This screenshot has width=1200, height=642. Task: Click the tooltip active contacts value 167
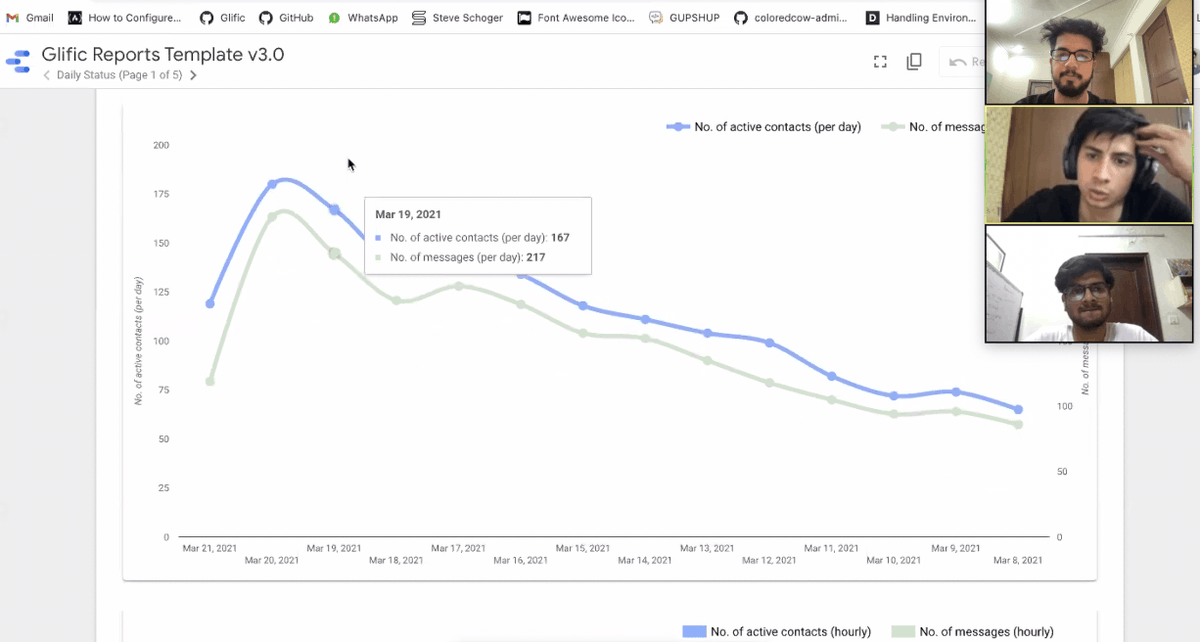560,237
